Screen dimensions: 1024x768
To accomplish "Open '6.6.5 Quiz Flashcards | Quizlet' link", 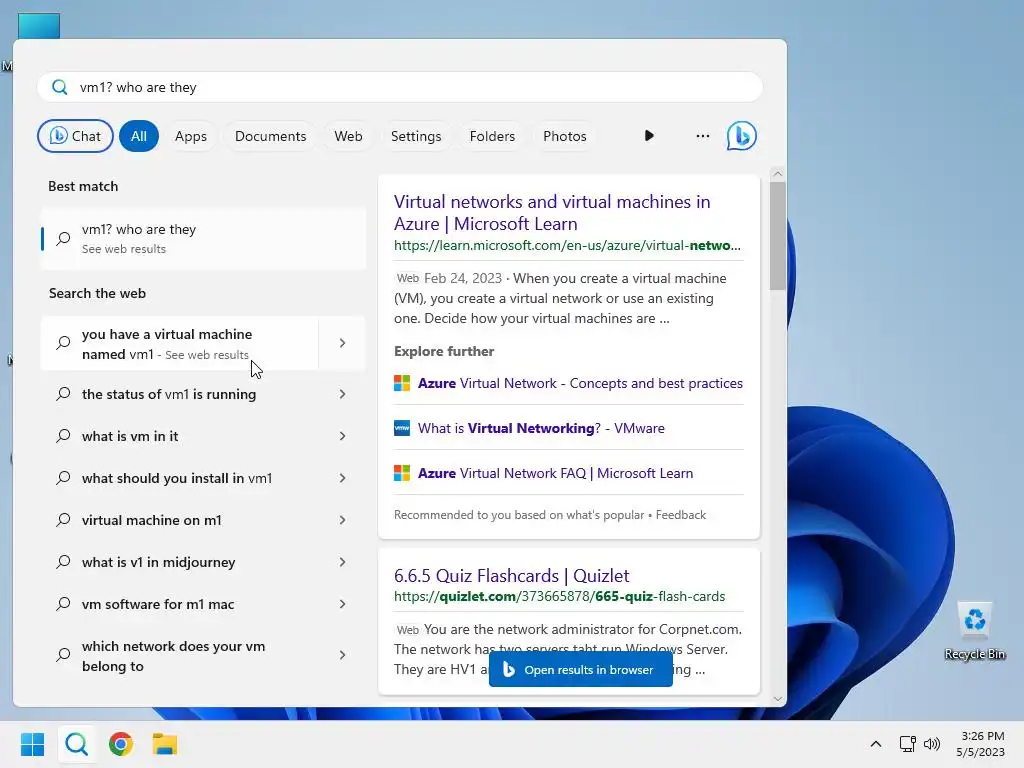I will (511, 575).
